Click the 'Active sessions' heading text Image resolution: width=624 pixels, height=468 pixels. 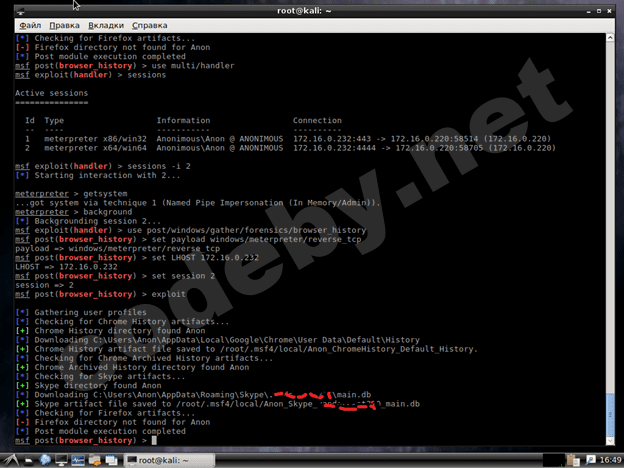pos(51,93)
